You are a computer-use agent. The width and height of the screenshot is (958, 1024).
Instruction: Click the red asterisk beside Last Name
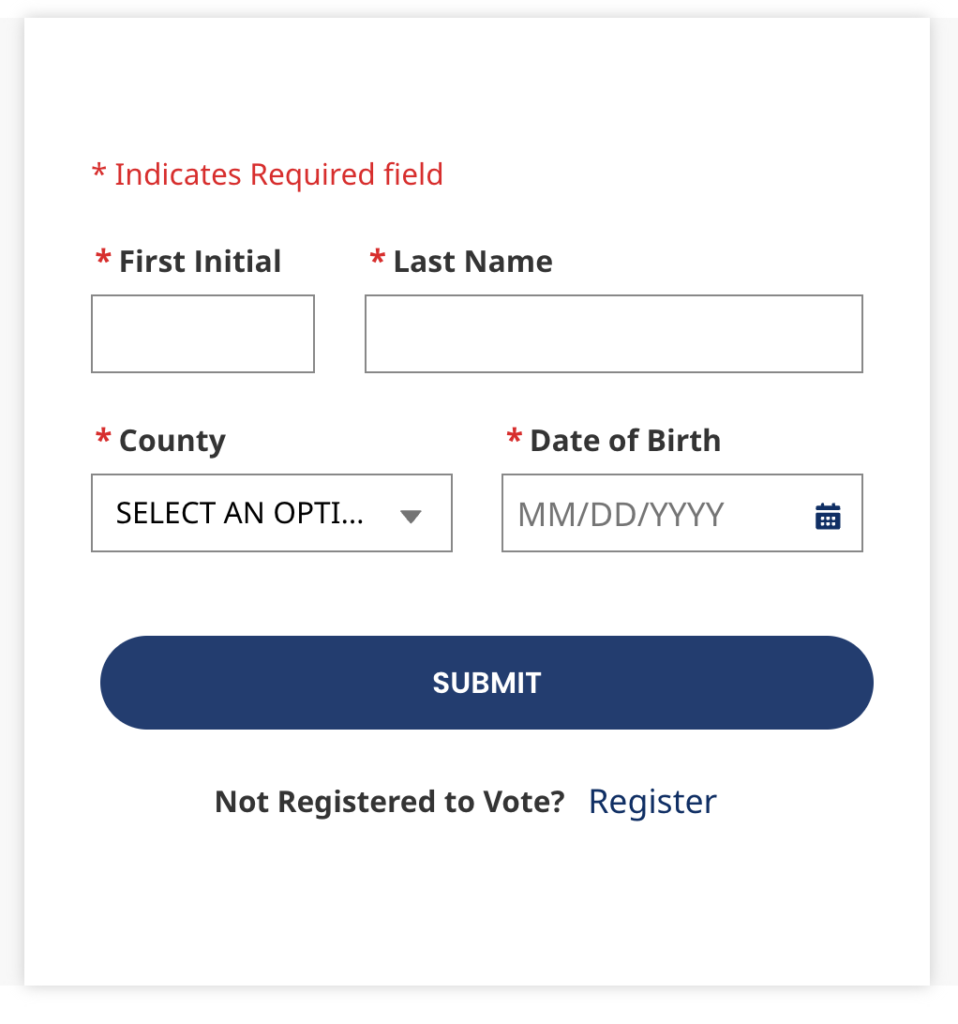pyautogui.click(x=377, y=257)
